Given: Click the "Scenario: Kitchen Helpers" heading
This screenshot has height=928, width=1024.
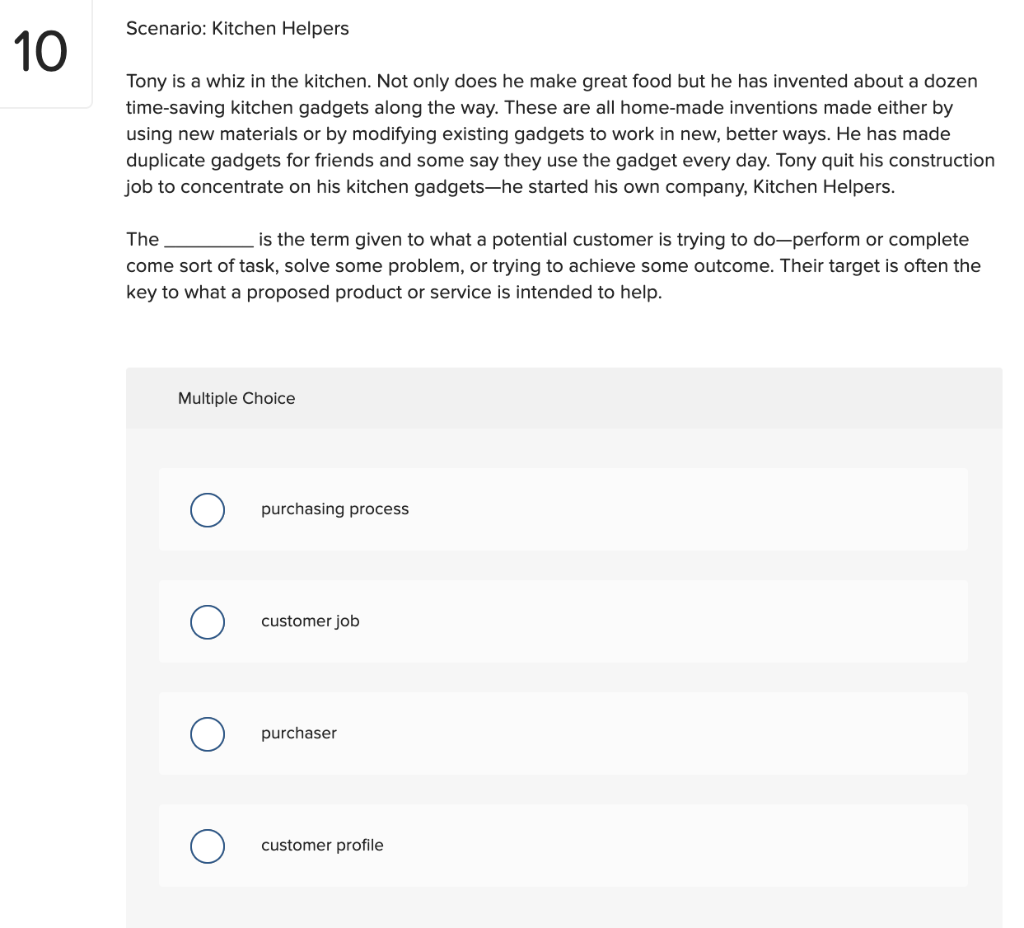Looking at the screenshot, I should coord(237,29).
